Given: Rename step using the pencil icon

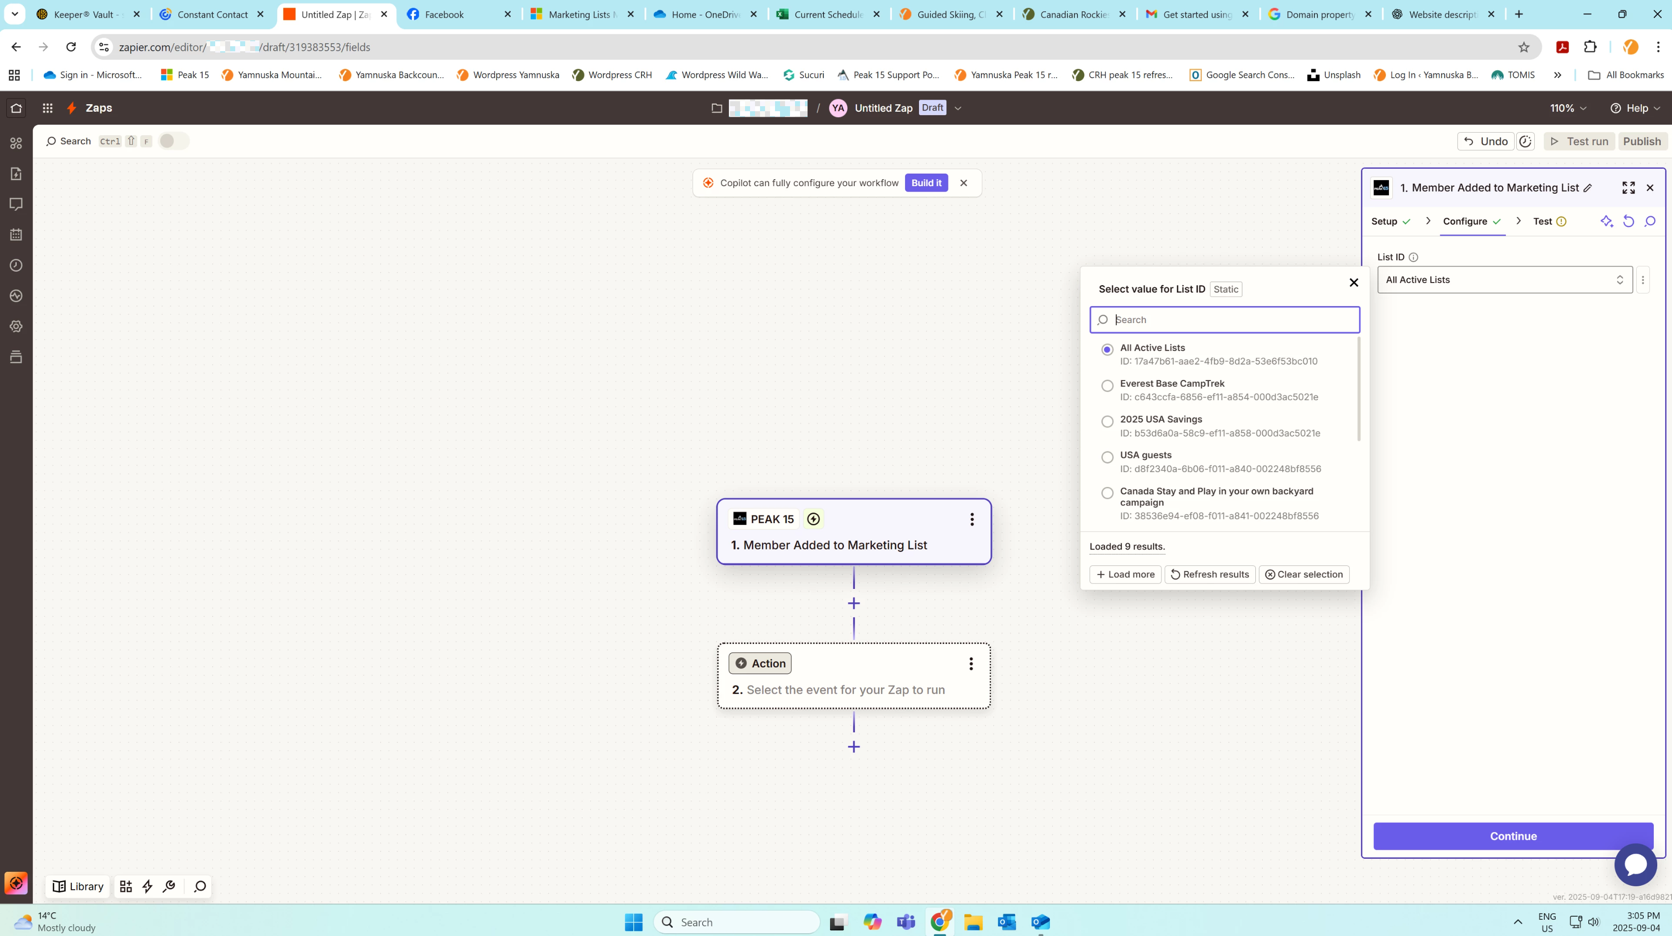Looking at the screenshot, I should coord(1588,188).
